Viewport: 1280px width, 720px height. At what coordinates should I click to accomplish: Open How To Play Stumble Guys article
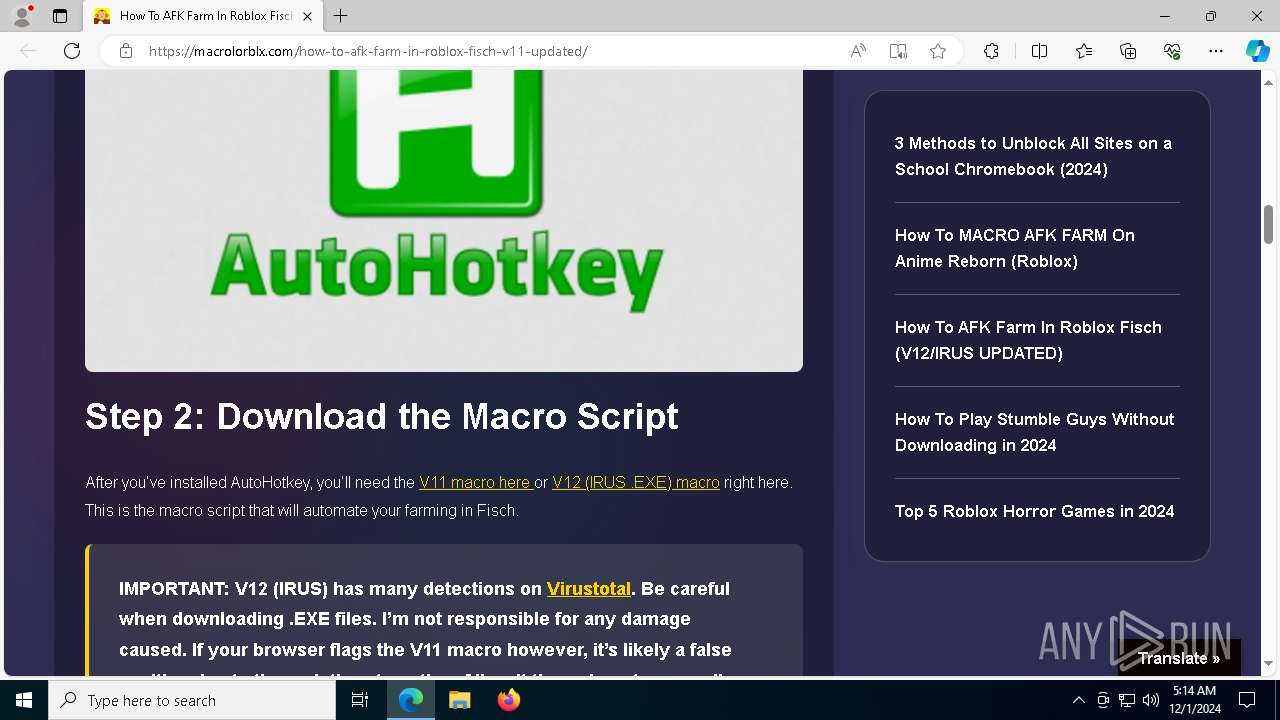(1034, 432)
